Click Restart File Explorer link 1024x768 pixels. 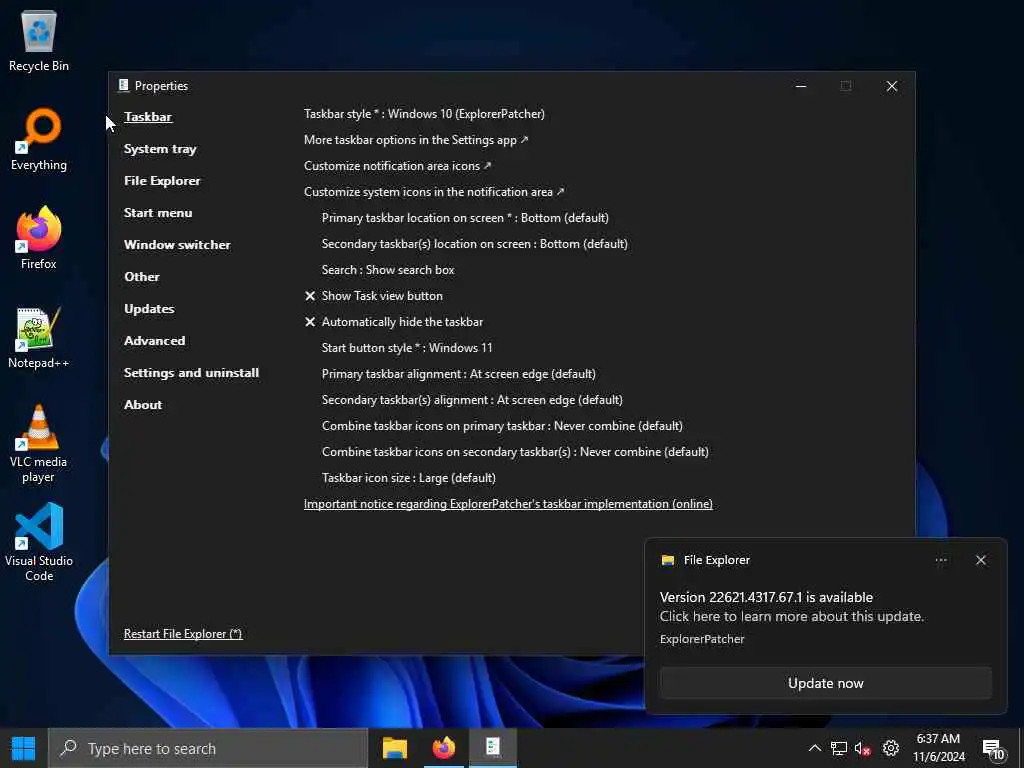click(183, 634)
